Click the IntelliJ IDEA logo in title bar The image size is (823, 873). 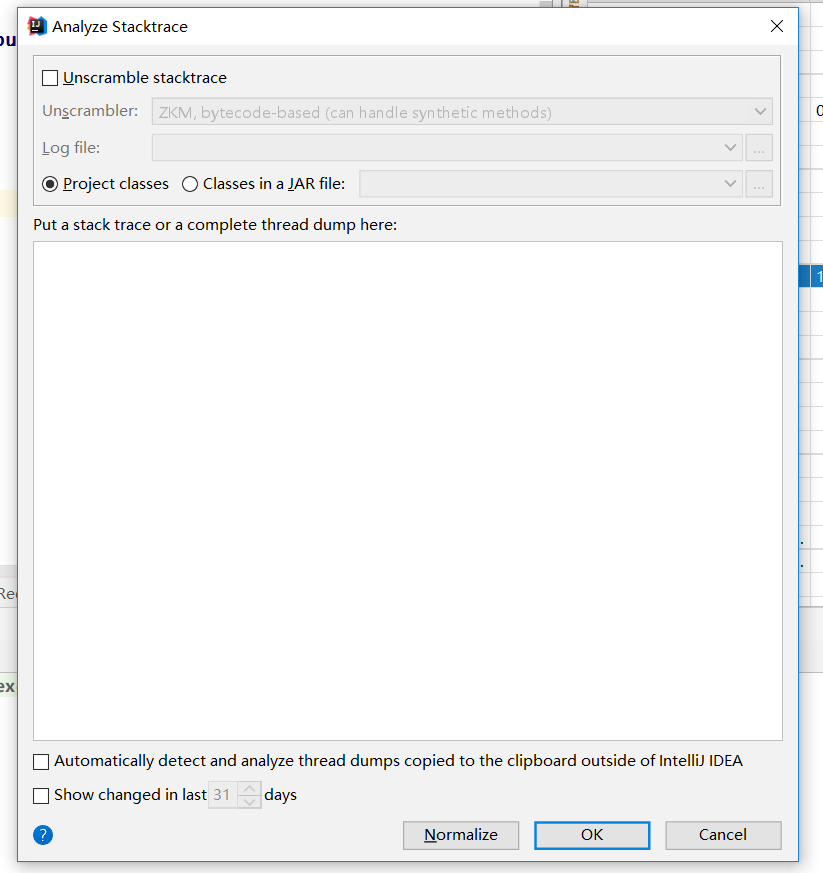click(x=37, y=27)
